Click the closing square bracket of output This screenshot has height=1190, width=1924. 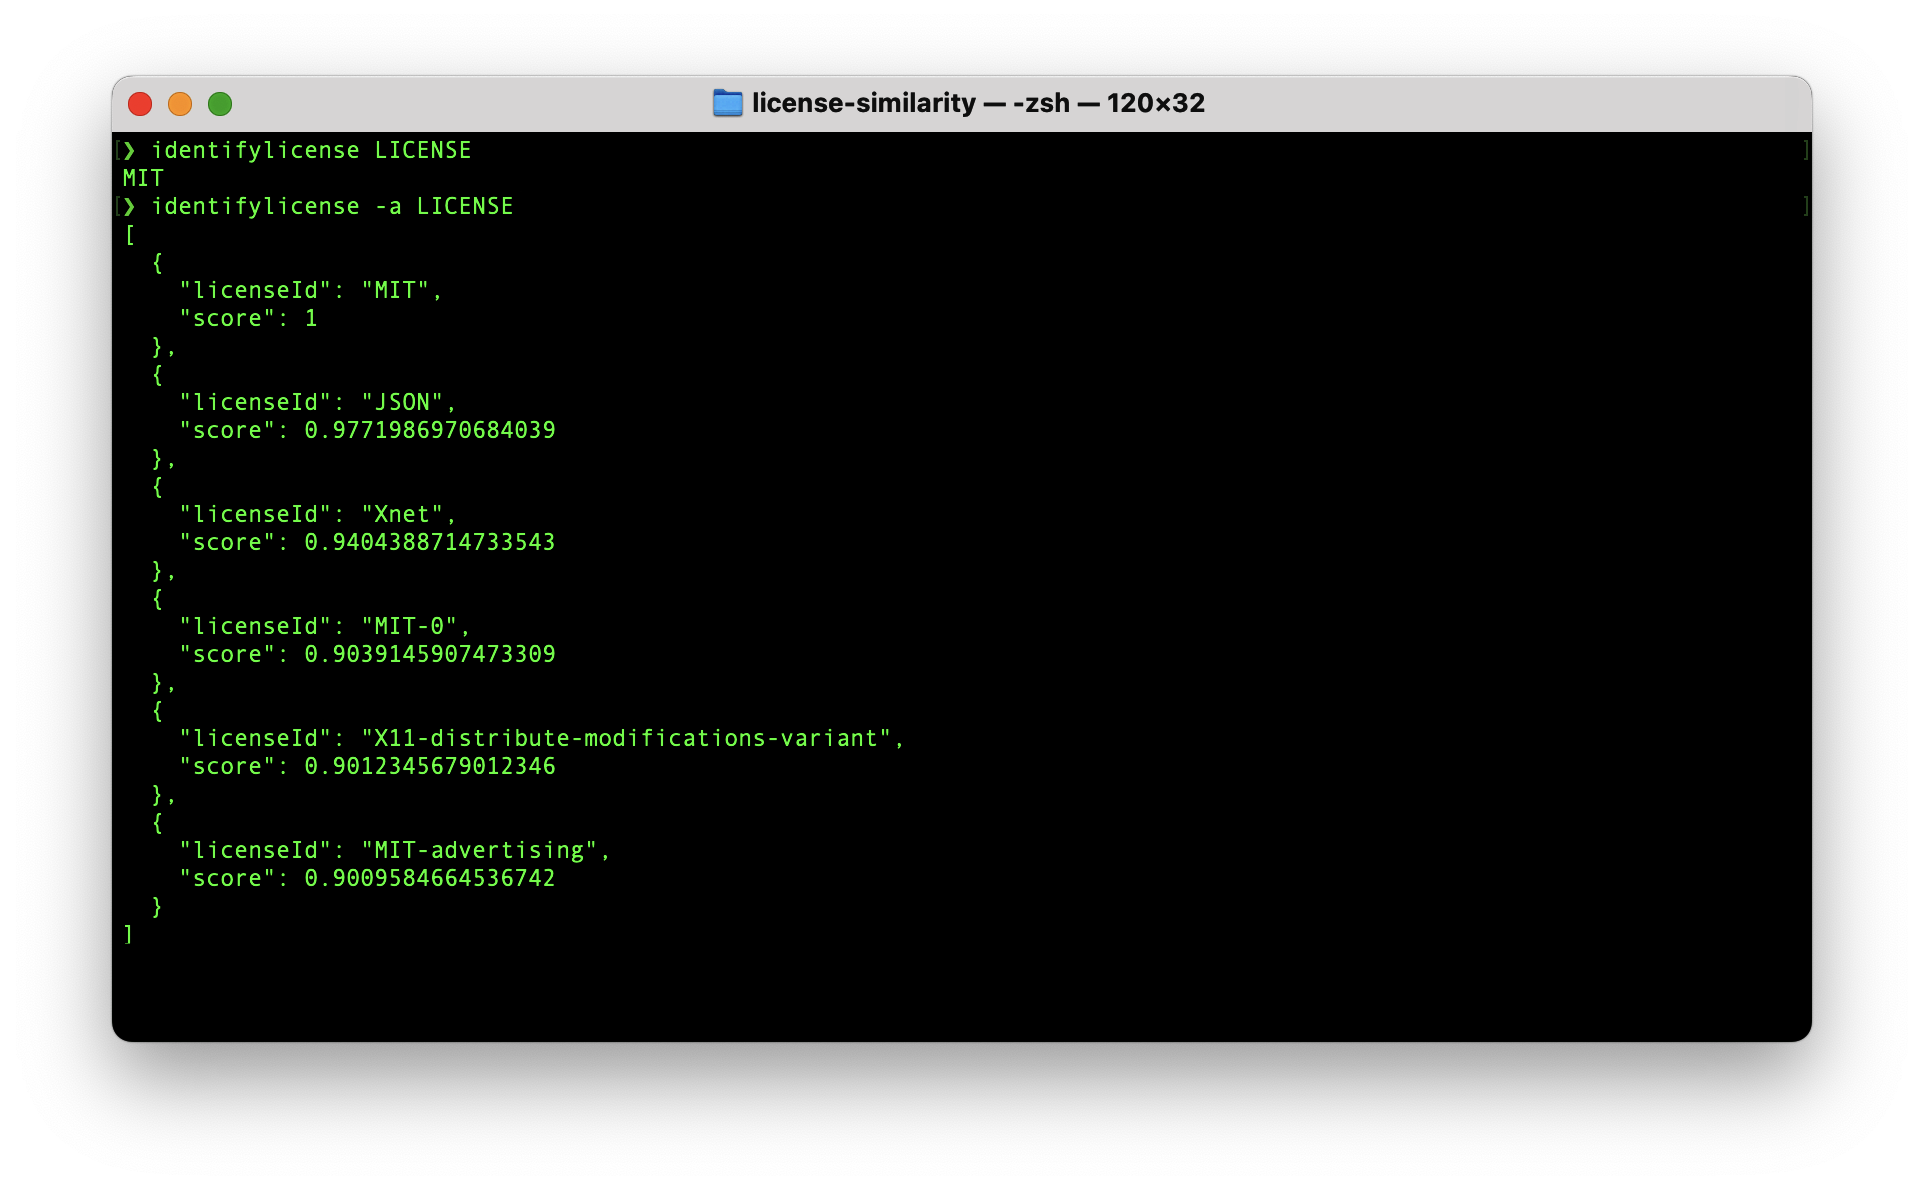pyautogui.click(x=128, y=934)
